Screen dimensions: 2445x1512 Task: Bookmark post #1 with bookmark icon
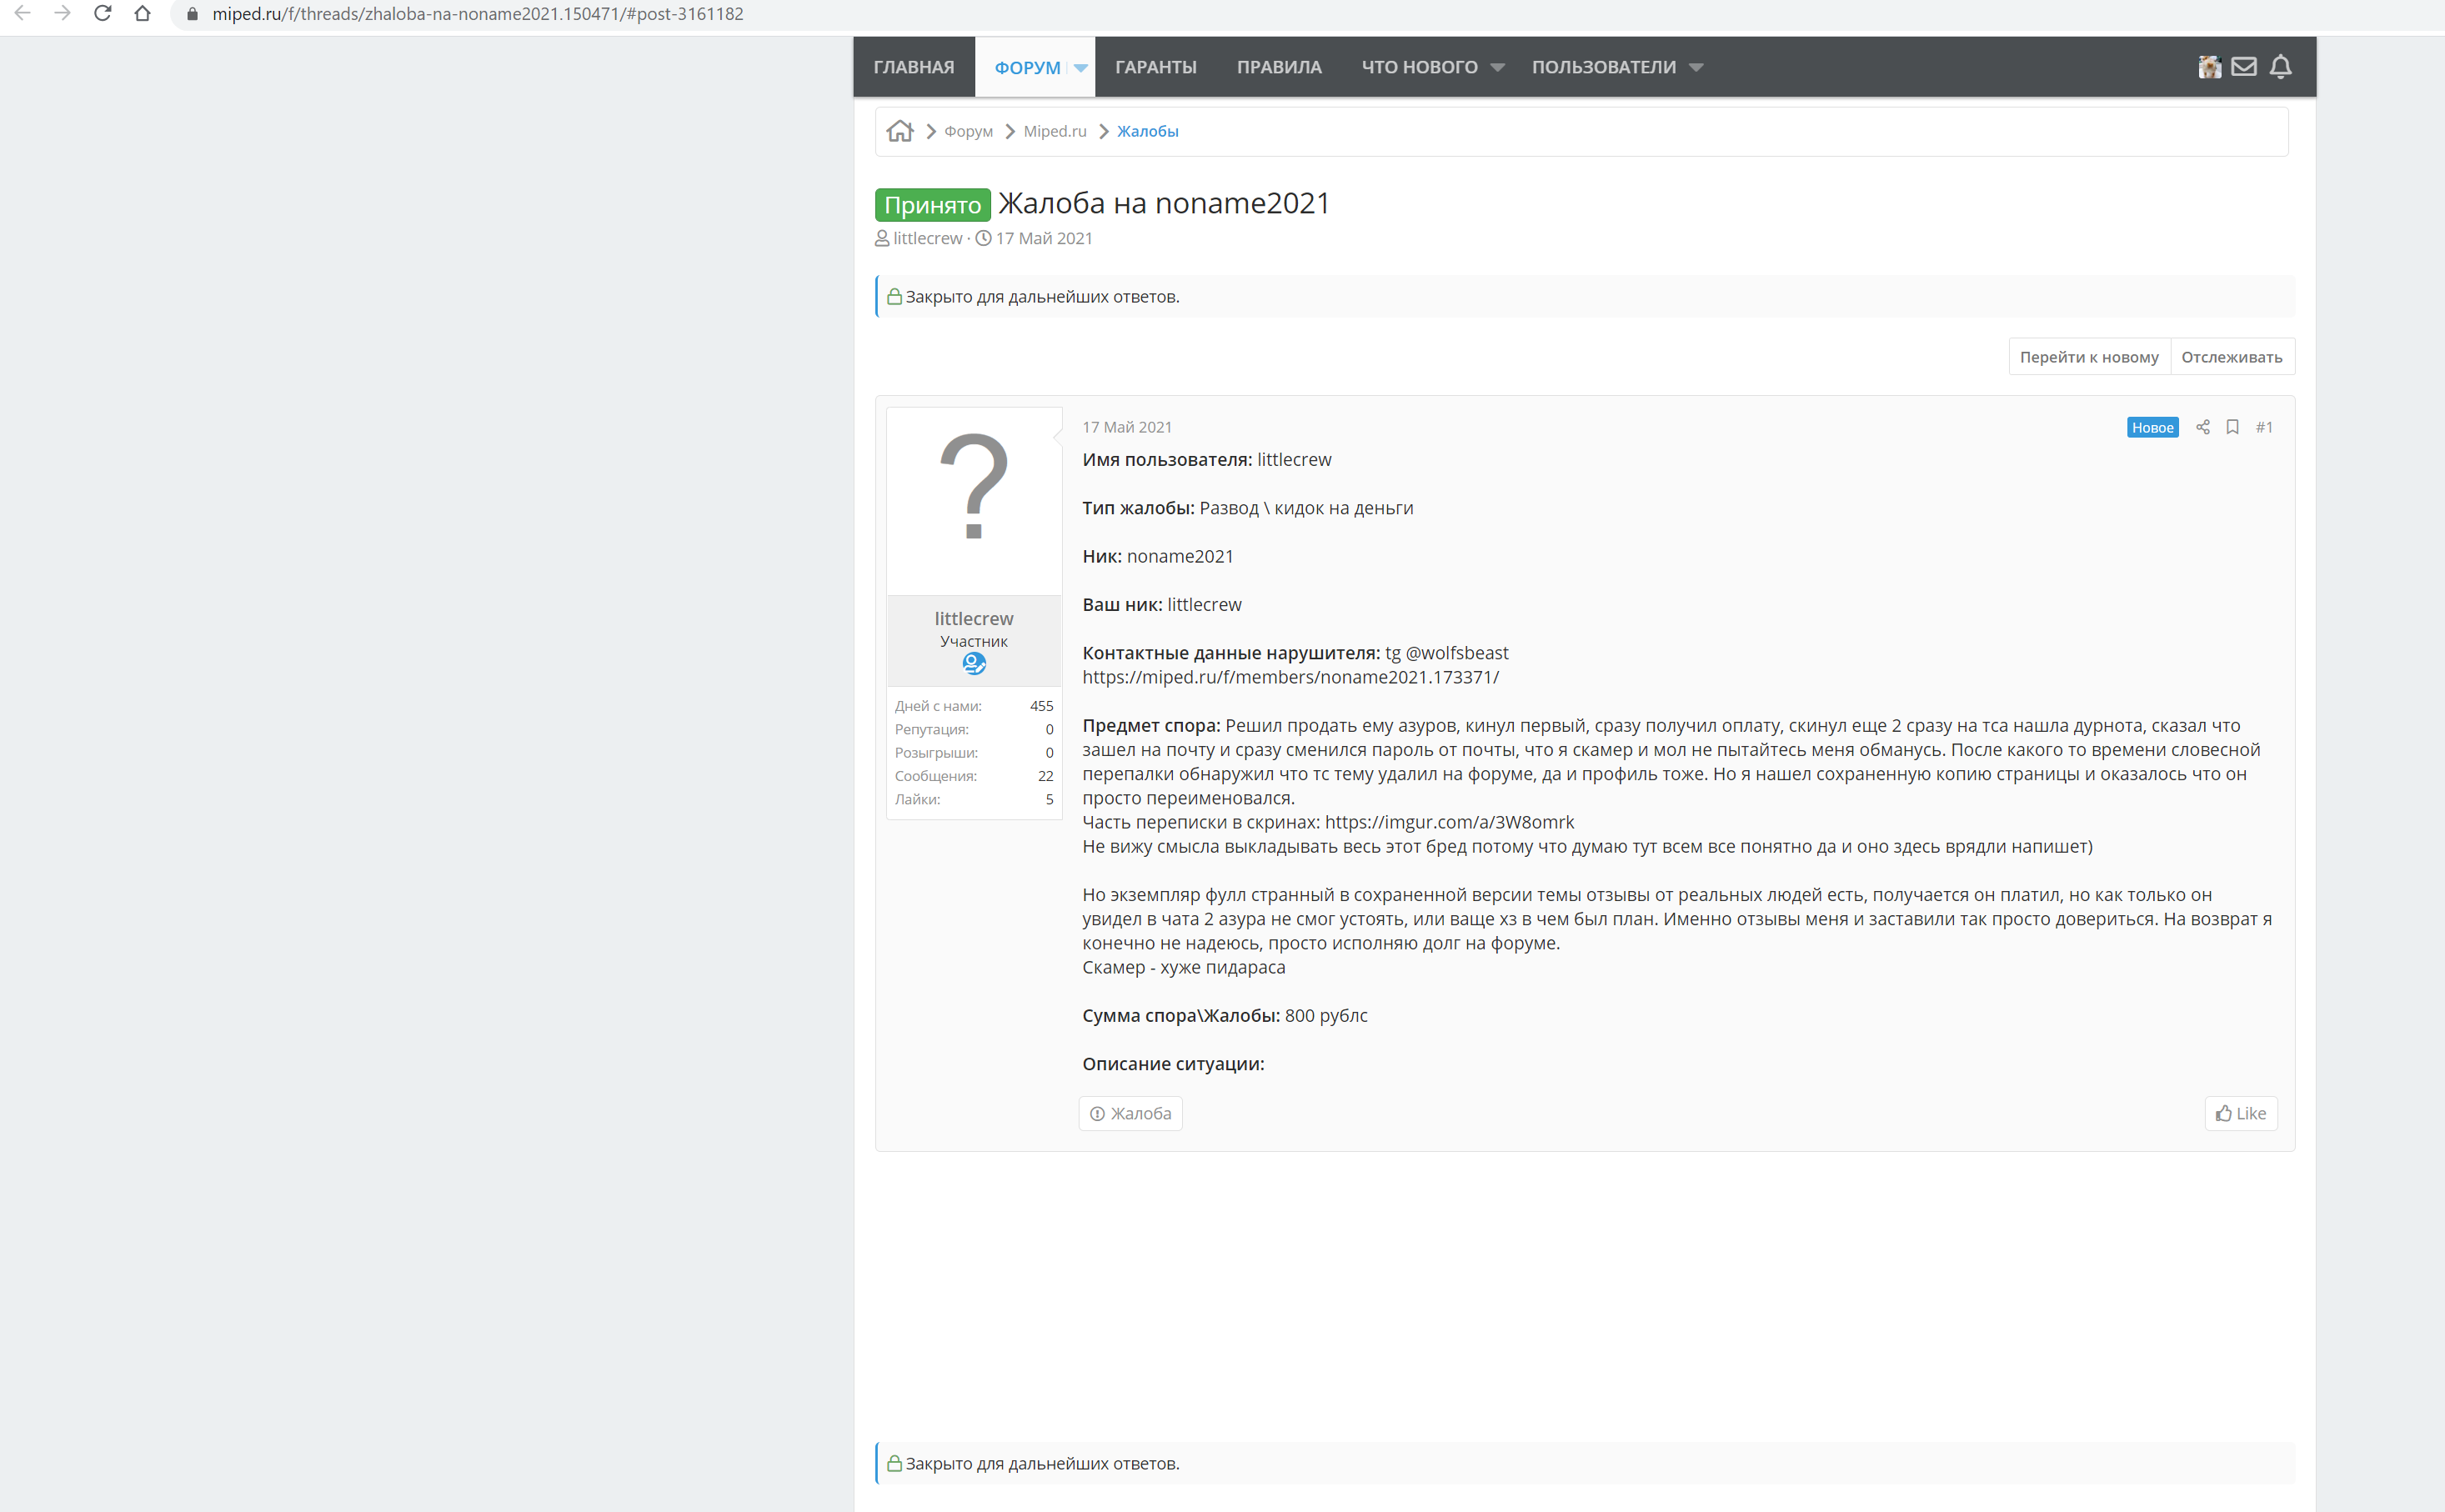coord(2232,427)
